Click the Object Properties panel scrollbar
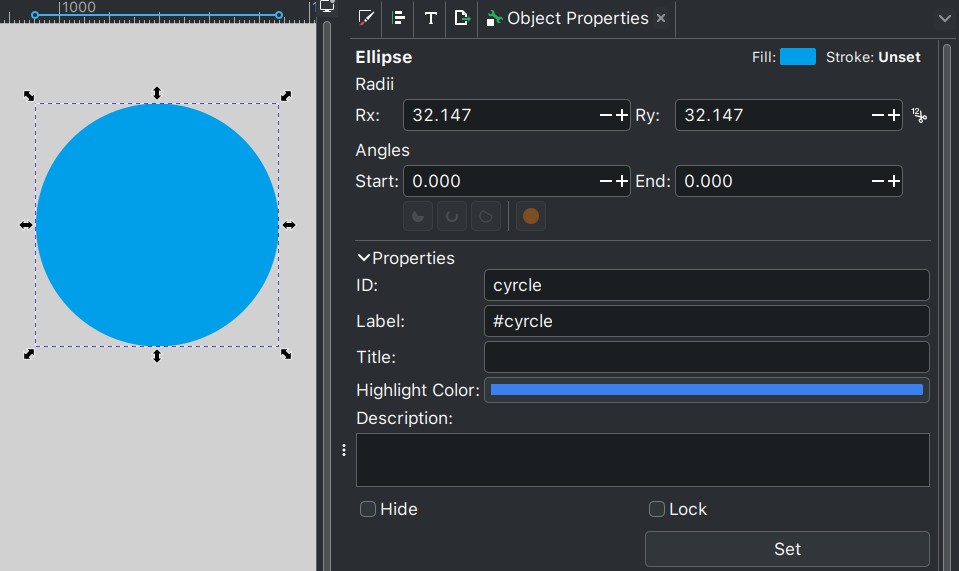959x571 pixels. point(947,306)
